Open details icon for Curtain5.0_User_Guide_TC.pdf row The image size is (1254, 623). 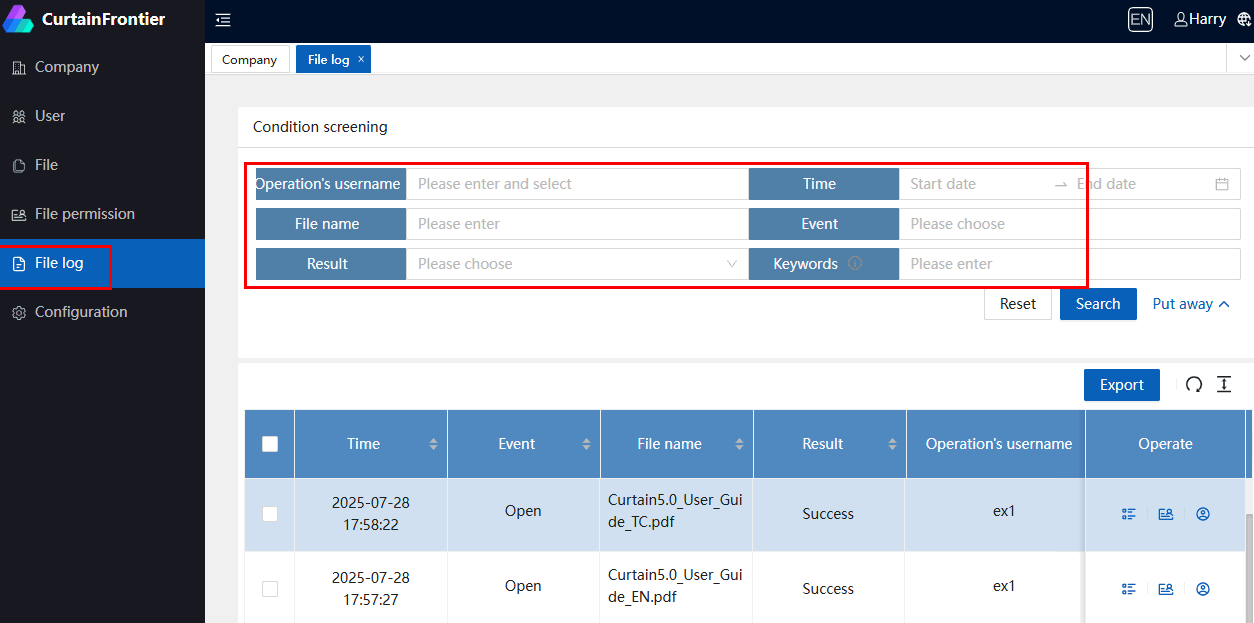[1129, 514]
